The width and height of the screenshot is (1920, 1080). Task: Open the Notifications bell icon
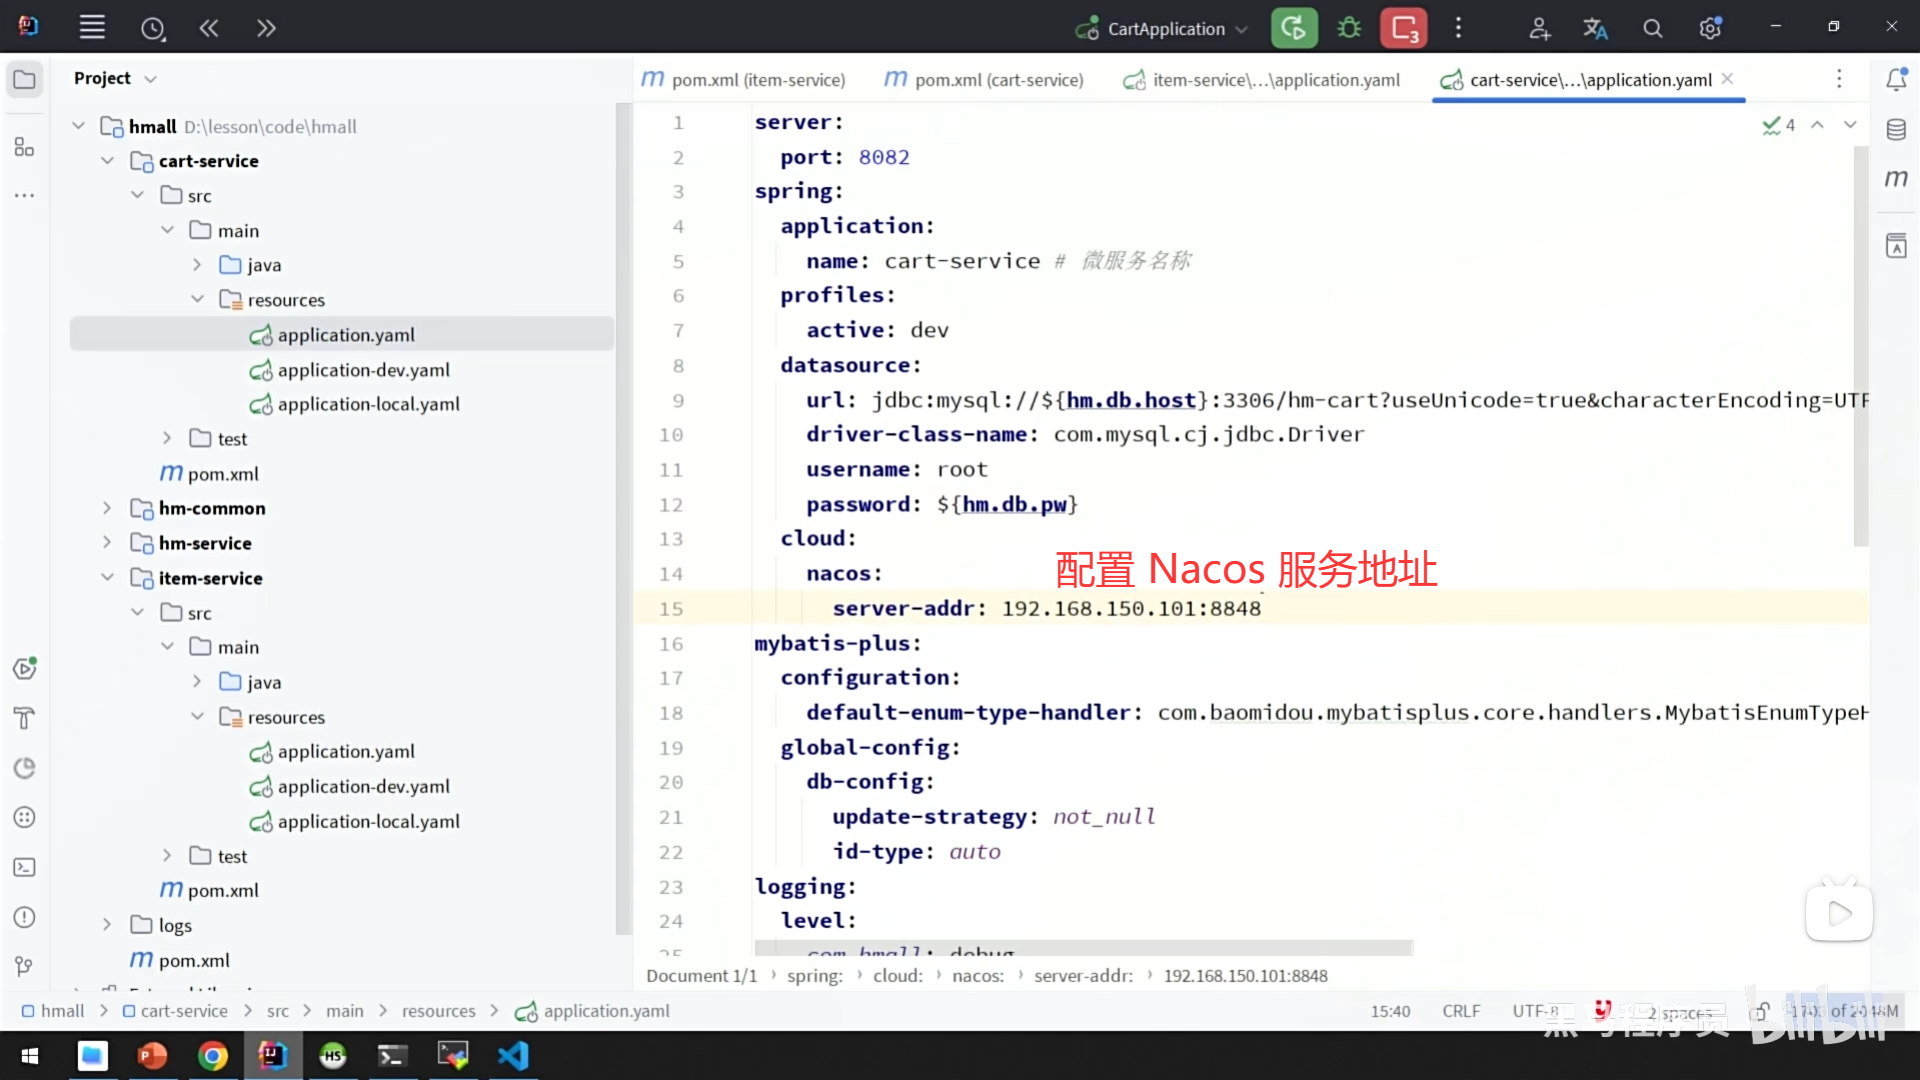(x=1896, y=79)
